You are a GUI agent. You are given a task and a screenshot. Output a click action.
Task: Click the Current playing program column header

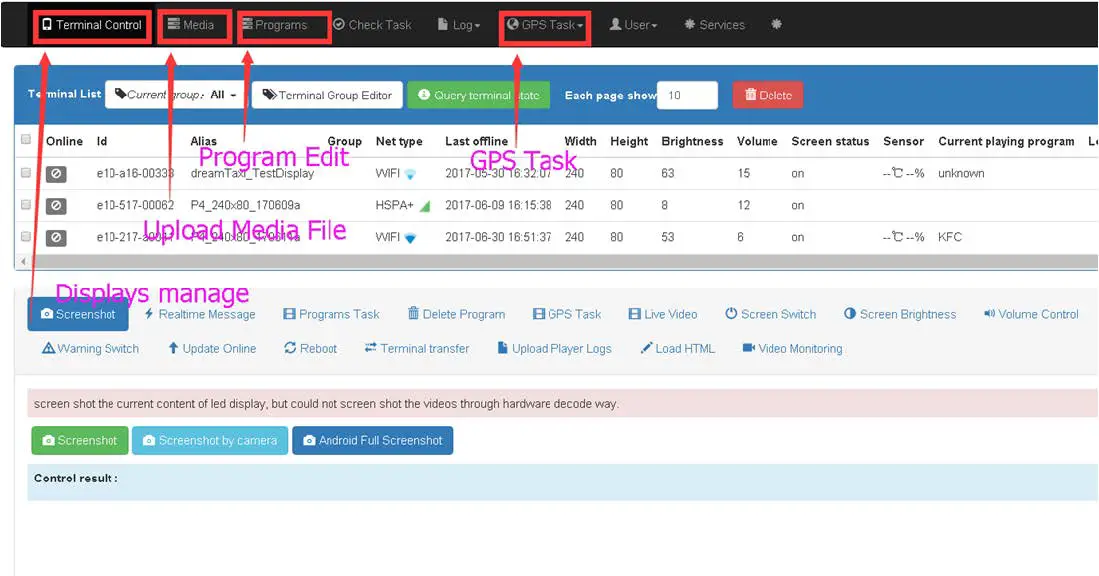(x=1006, y=141)
